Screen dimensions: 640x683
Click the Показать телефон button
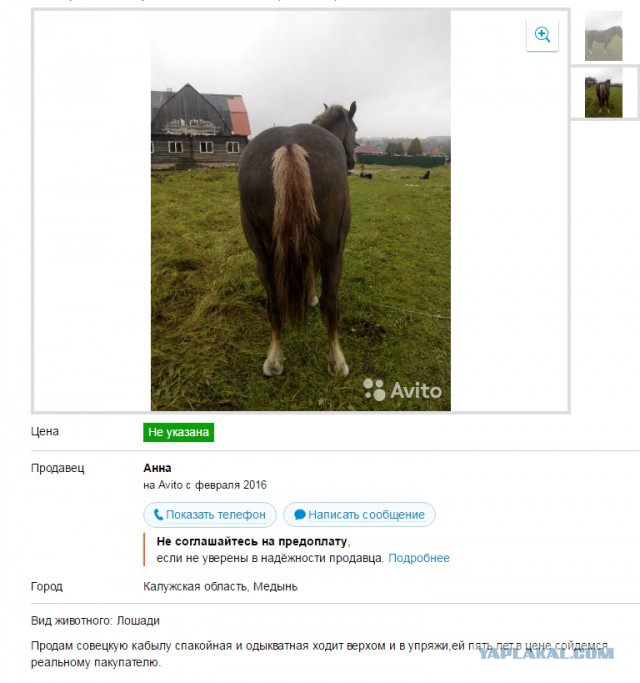210,514
